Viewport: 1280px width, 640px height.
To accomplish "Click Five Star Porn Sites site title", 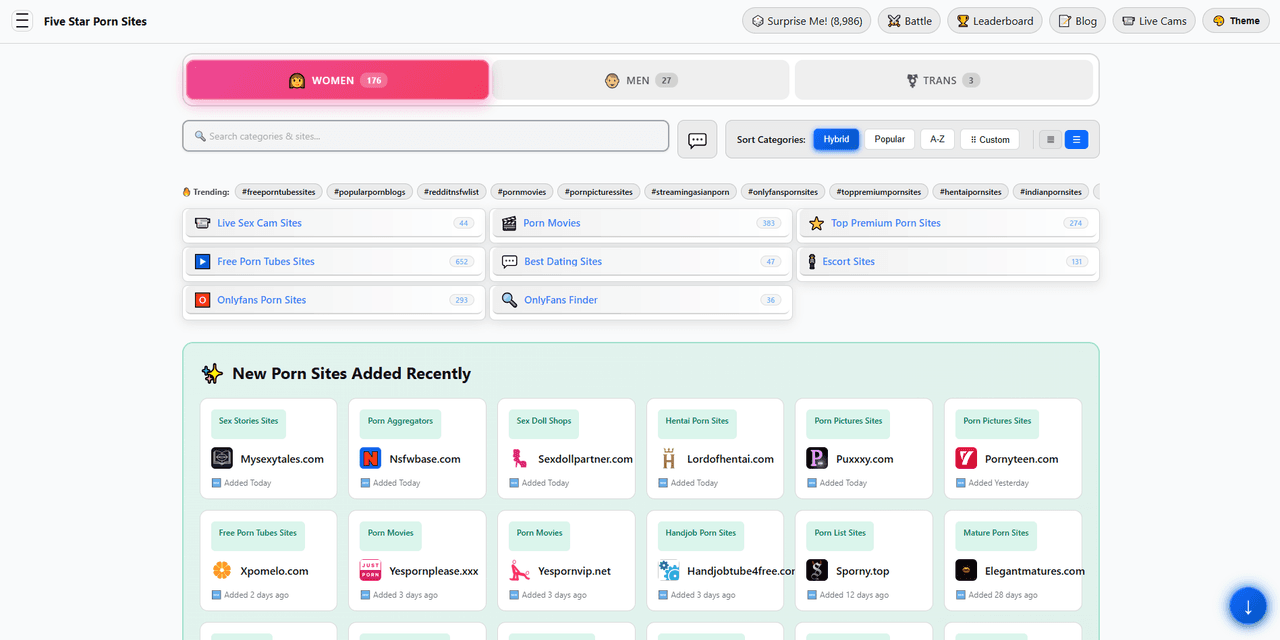I will click(x=95, y=21).
